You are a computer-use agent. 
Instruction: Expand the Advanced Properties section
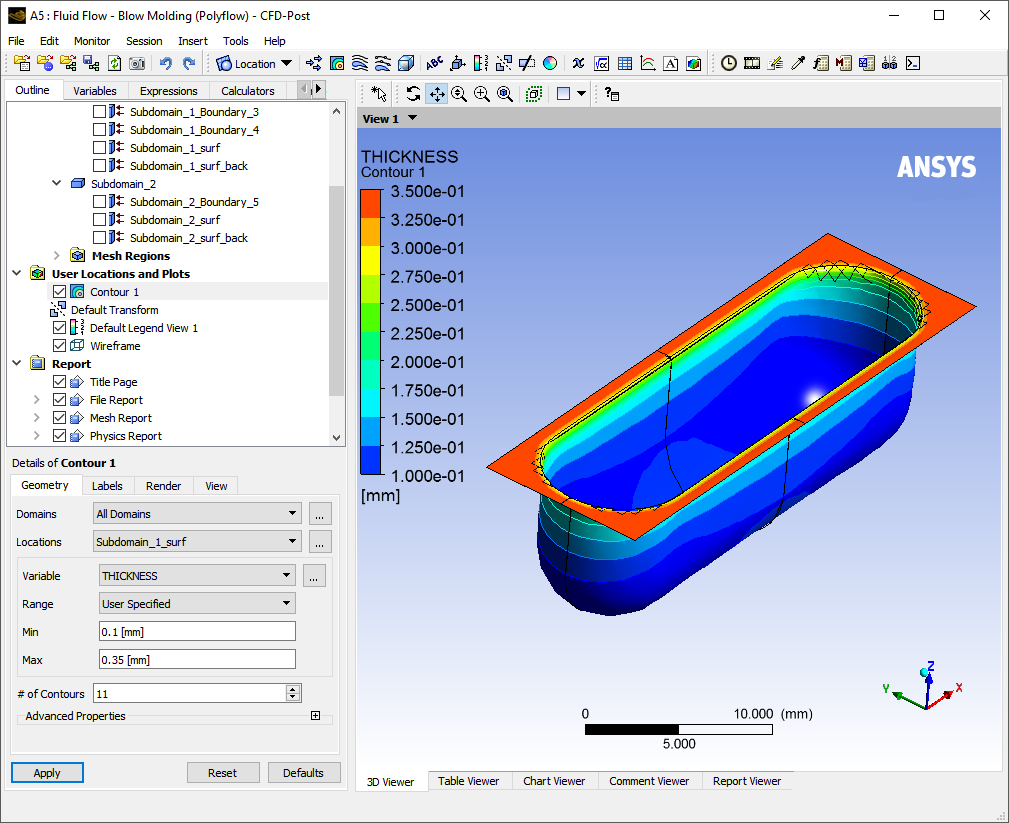[315, 716]
